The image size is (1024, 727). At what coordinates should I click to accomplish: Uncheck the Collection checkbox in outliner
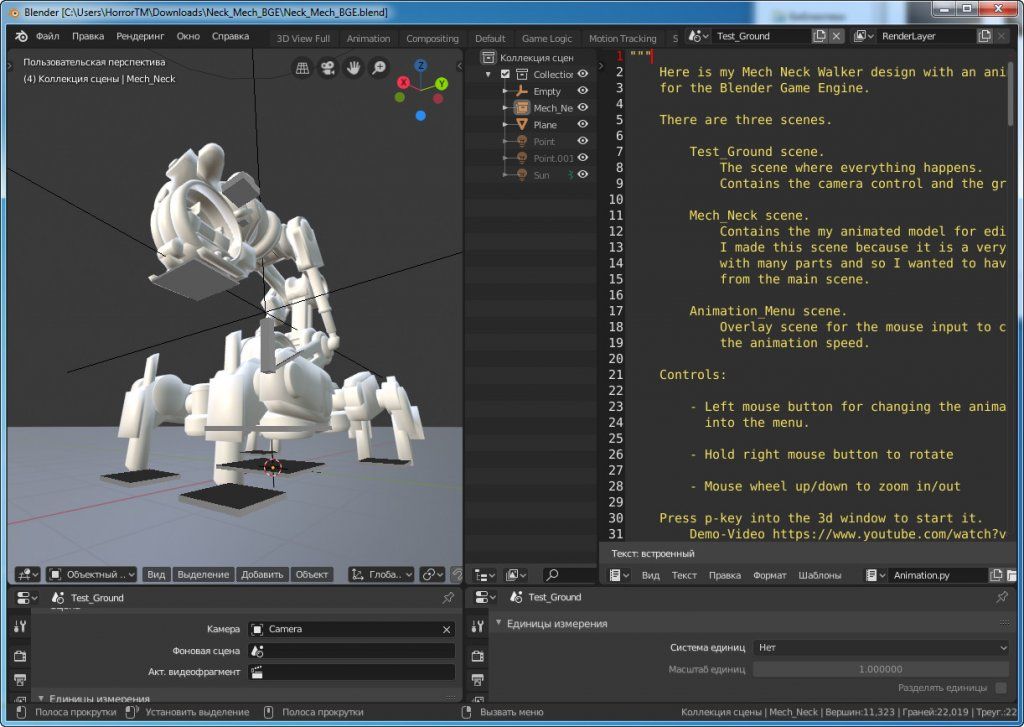[505, 74]
